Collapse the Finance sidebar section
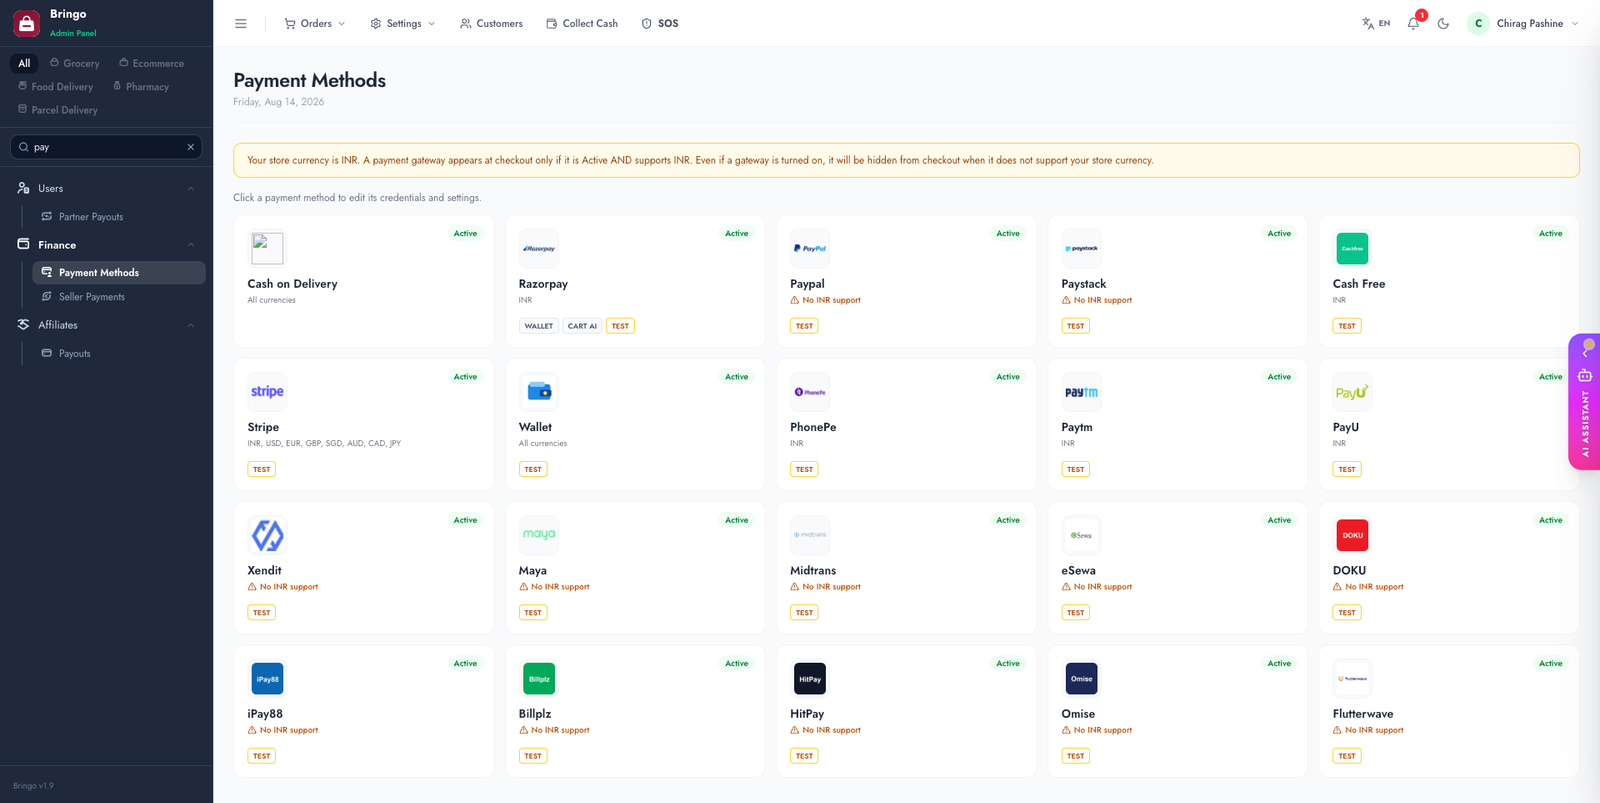 click(106, 245)
